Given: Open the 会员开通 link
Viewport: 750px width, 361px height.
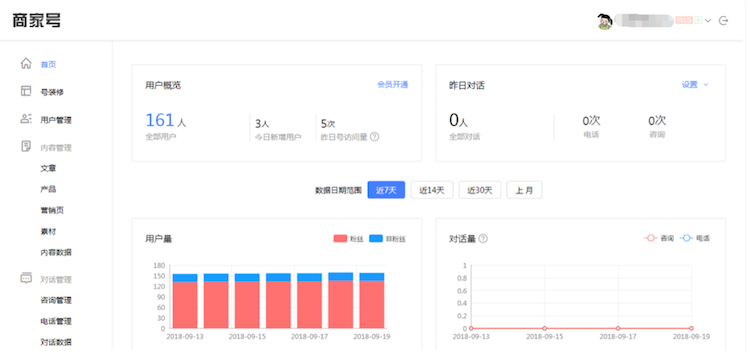Looking at the screenshot, I should point(393,85).
